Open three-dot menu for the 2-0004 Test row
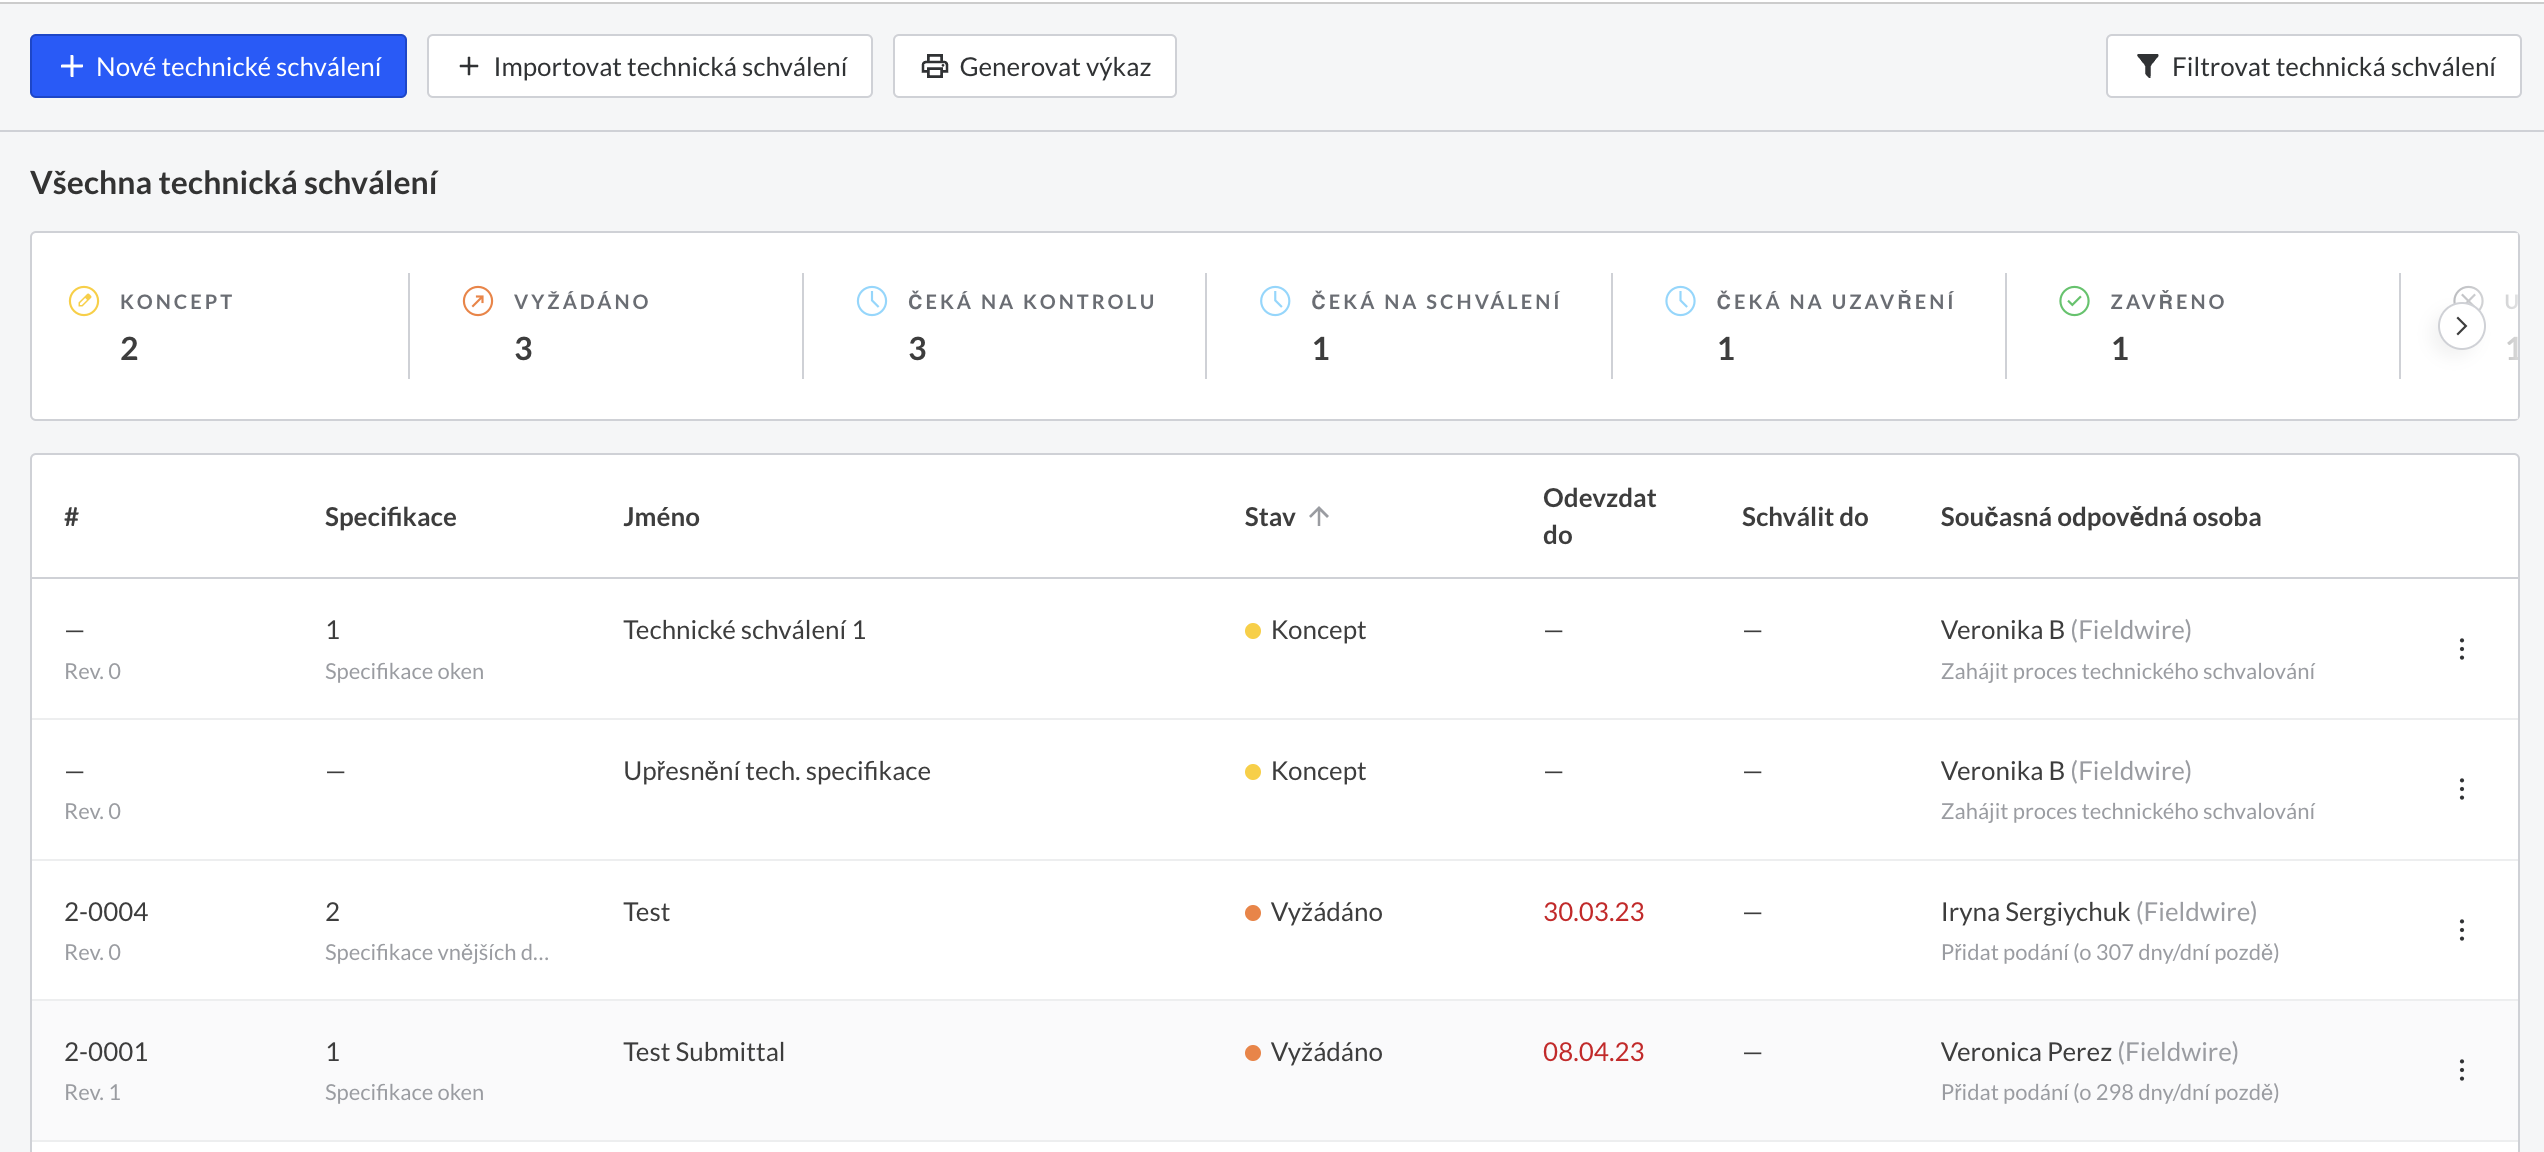 click(x=2461, y=930)
